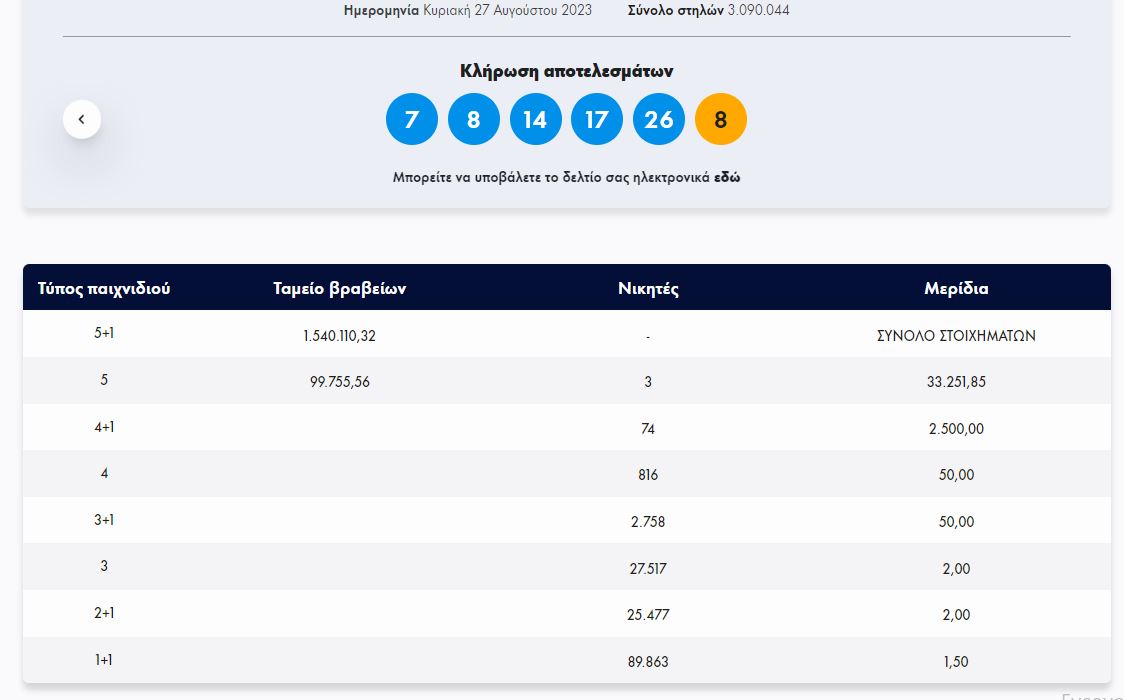Click the 1.540.110,32 jackpot amount
1124x700 pixels.
(x=340, y=335)
